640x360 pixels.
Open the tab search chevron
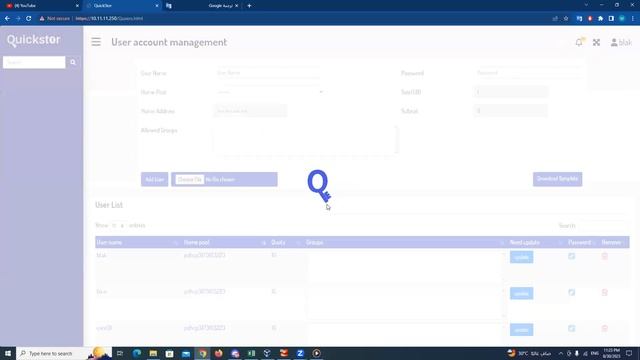click(586, 5)
